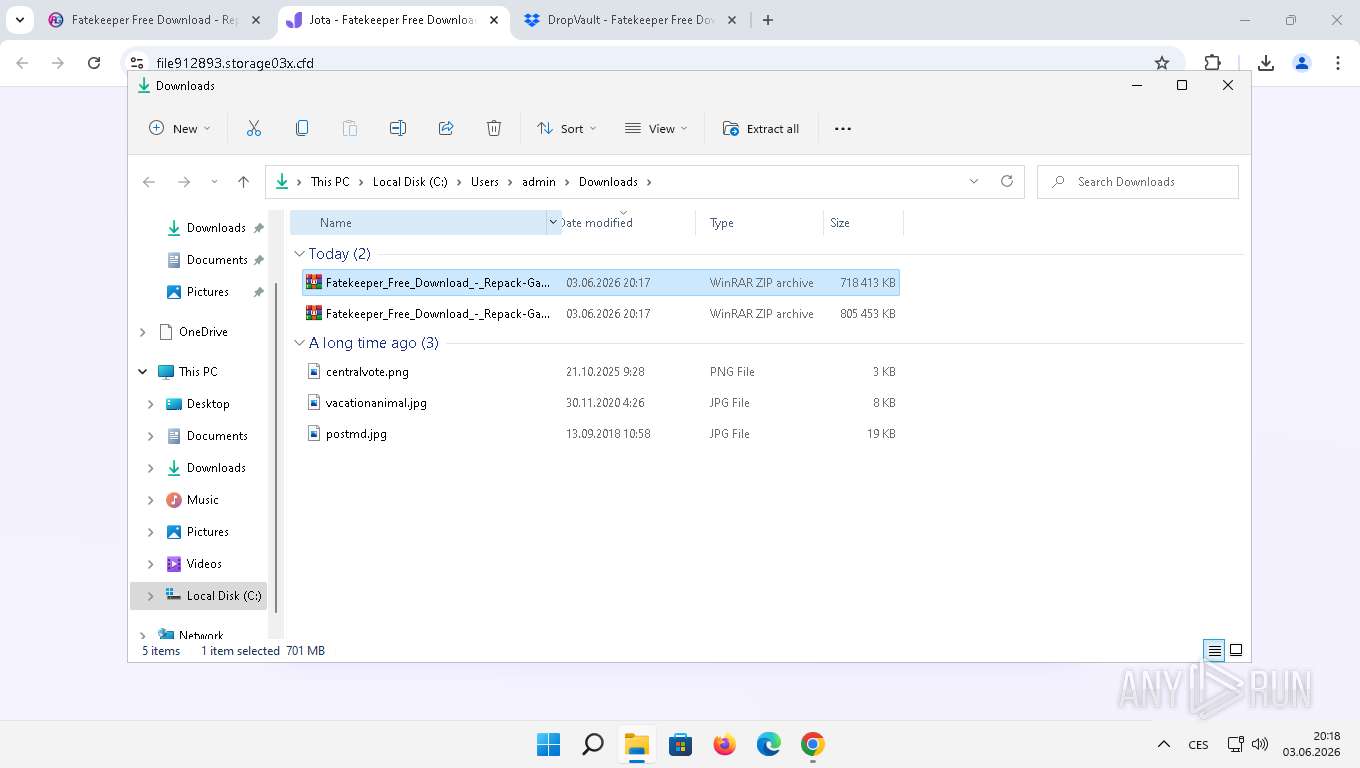This screenshot has height=768, width=1360.
Task: Open Chrome profile avatar
Action: pyautogui.click(x=1302, y=62)
